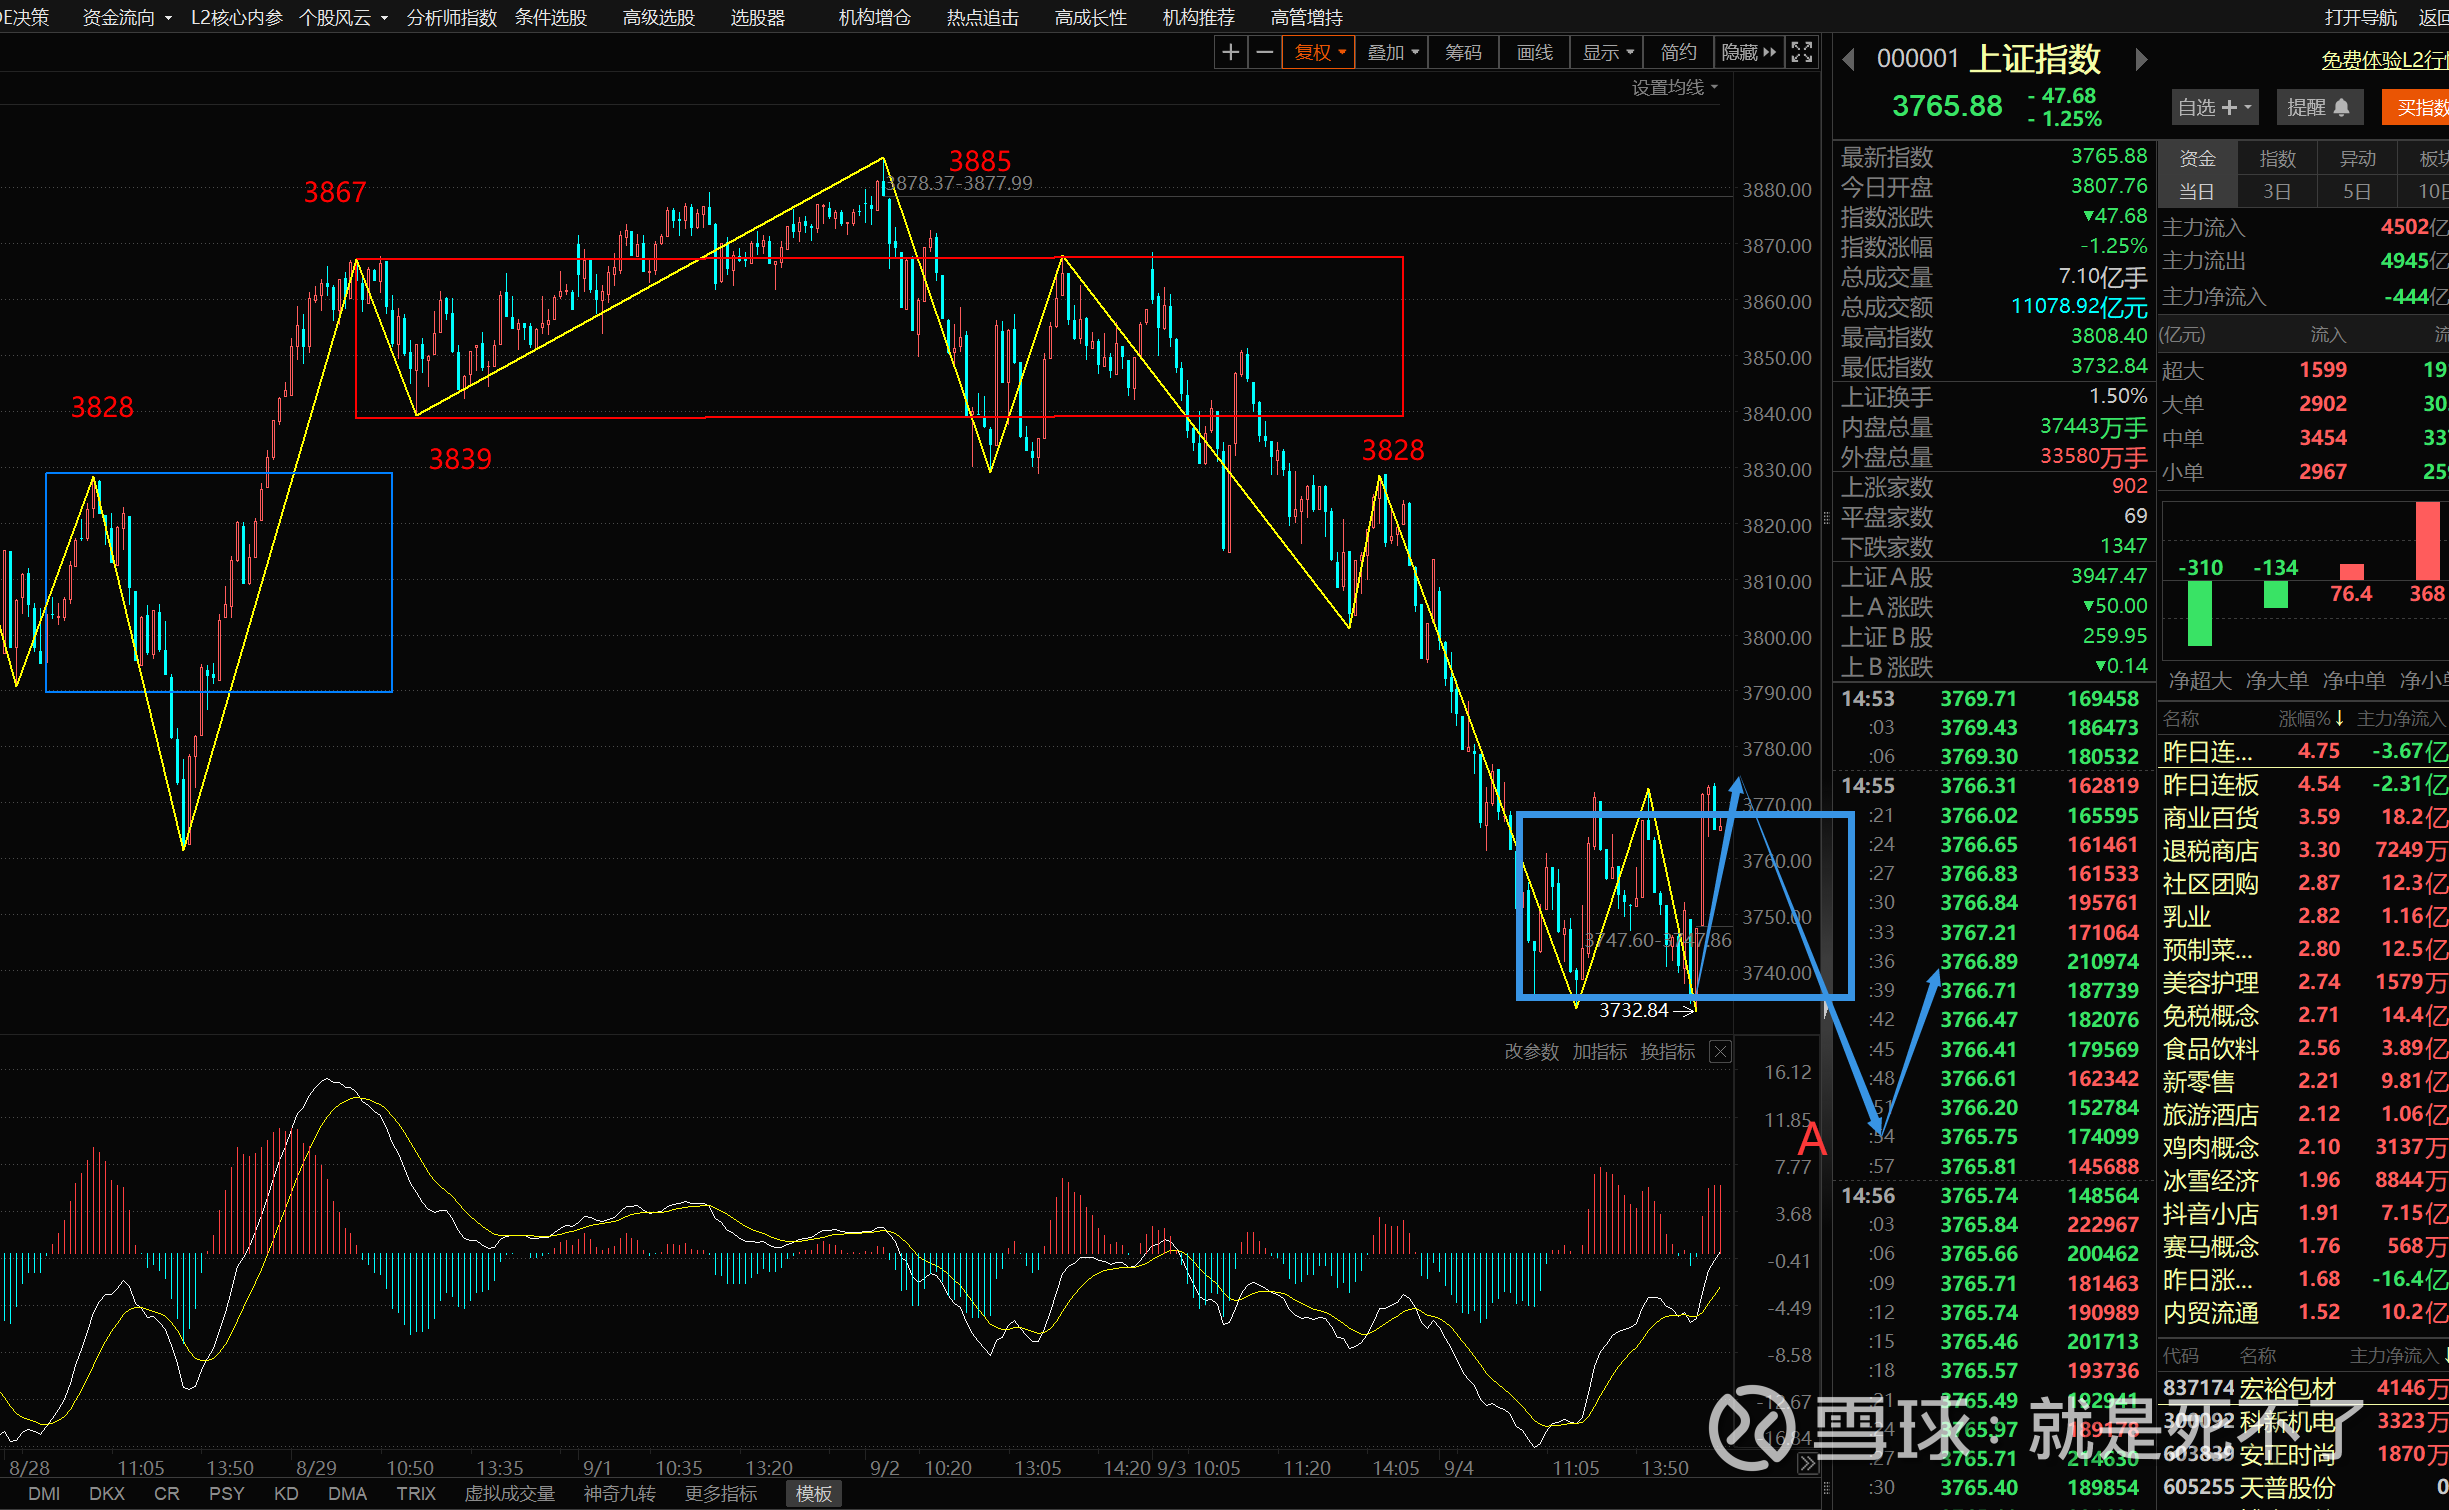Go to next stock arrow
The width and height of the screenshot is (2449, 1510).
[2141, 60]
